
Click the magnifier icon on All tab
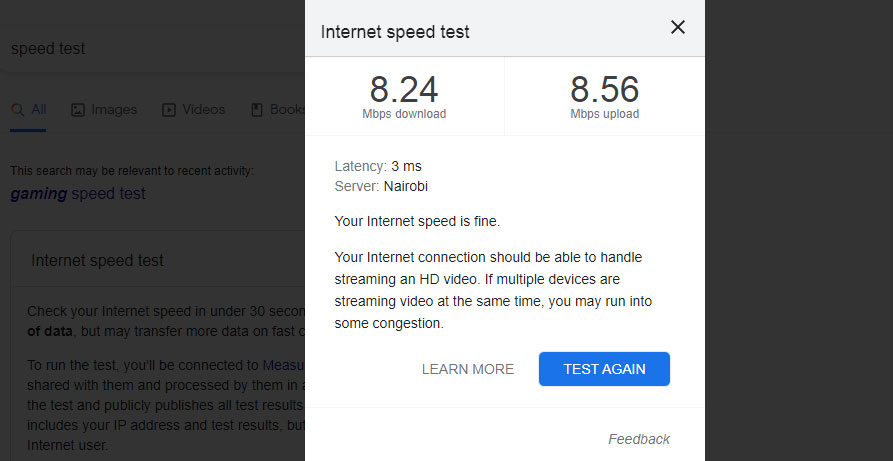[x=17, y=109]
